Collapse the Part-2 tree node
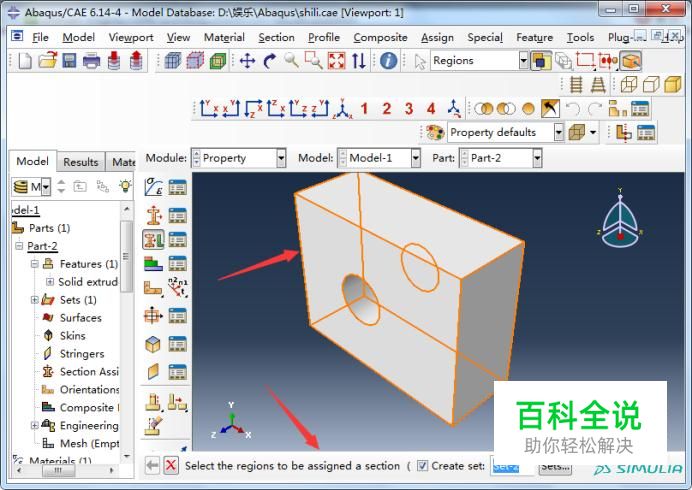 [19, 245]
